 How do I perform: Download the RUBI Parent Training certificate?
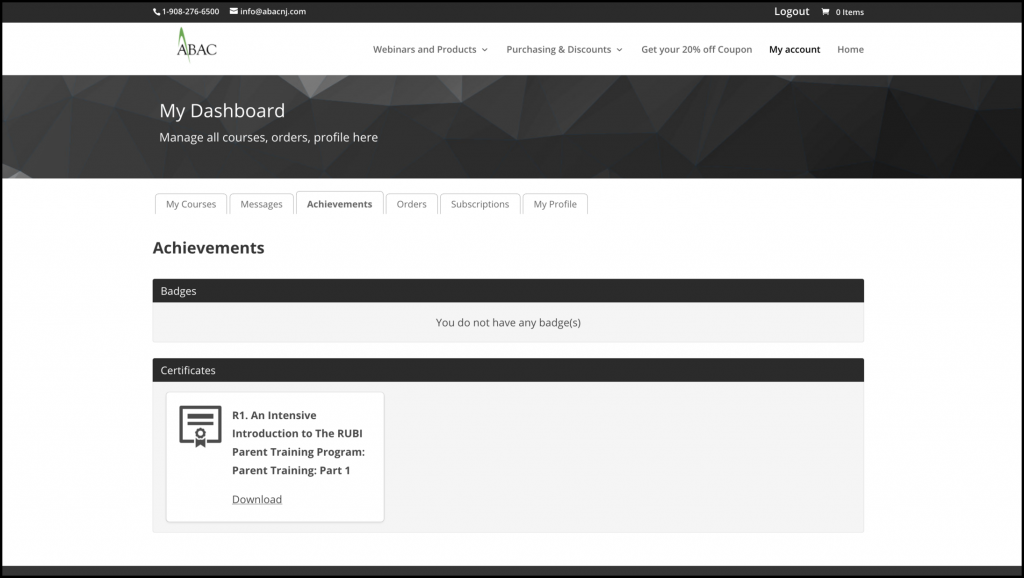(x=257, y=499)
